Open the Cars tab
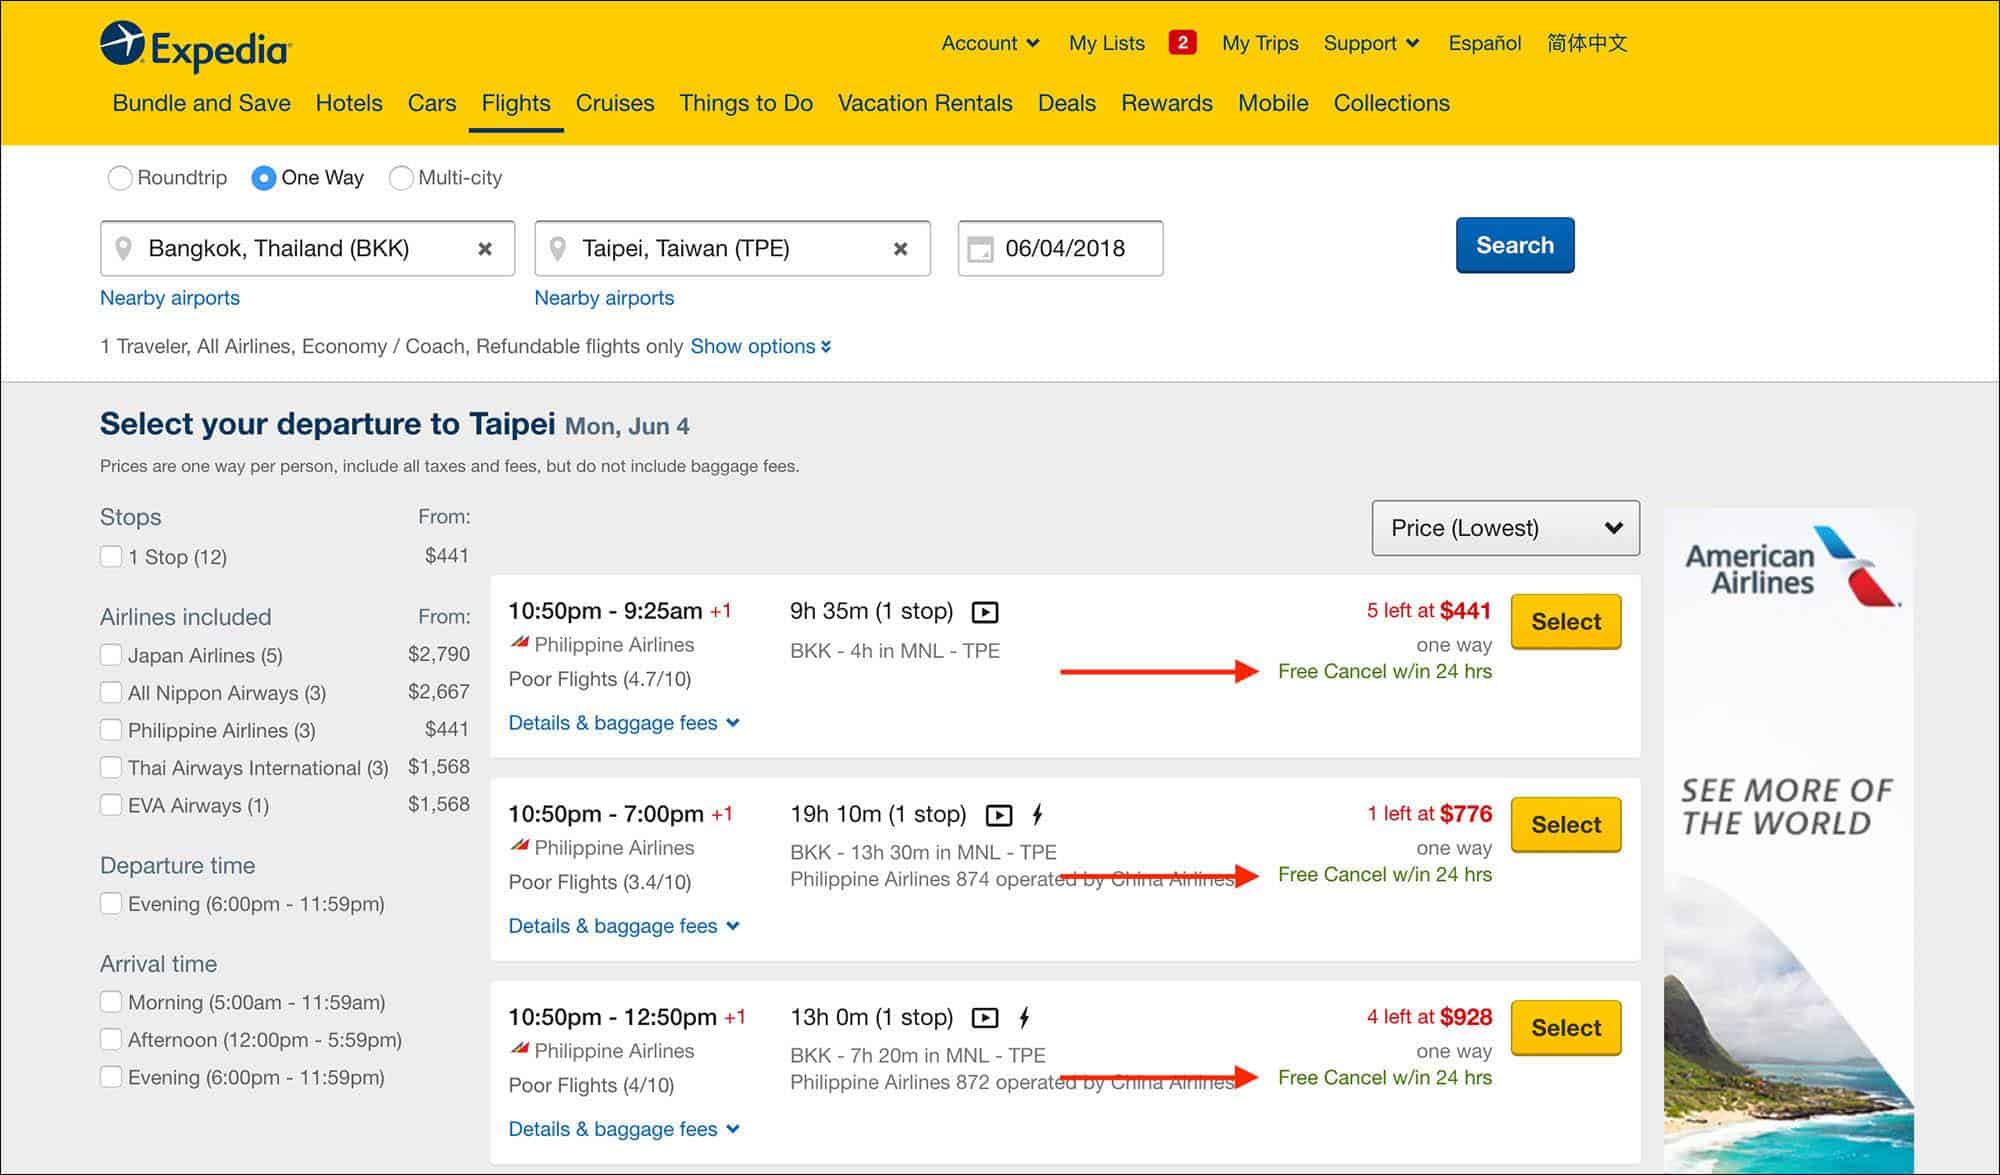Image resolution: width=2000 pixels, height=1175 pixels. 432,103
